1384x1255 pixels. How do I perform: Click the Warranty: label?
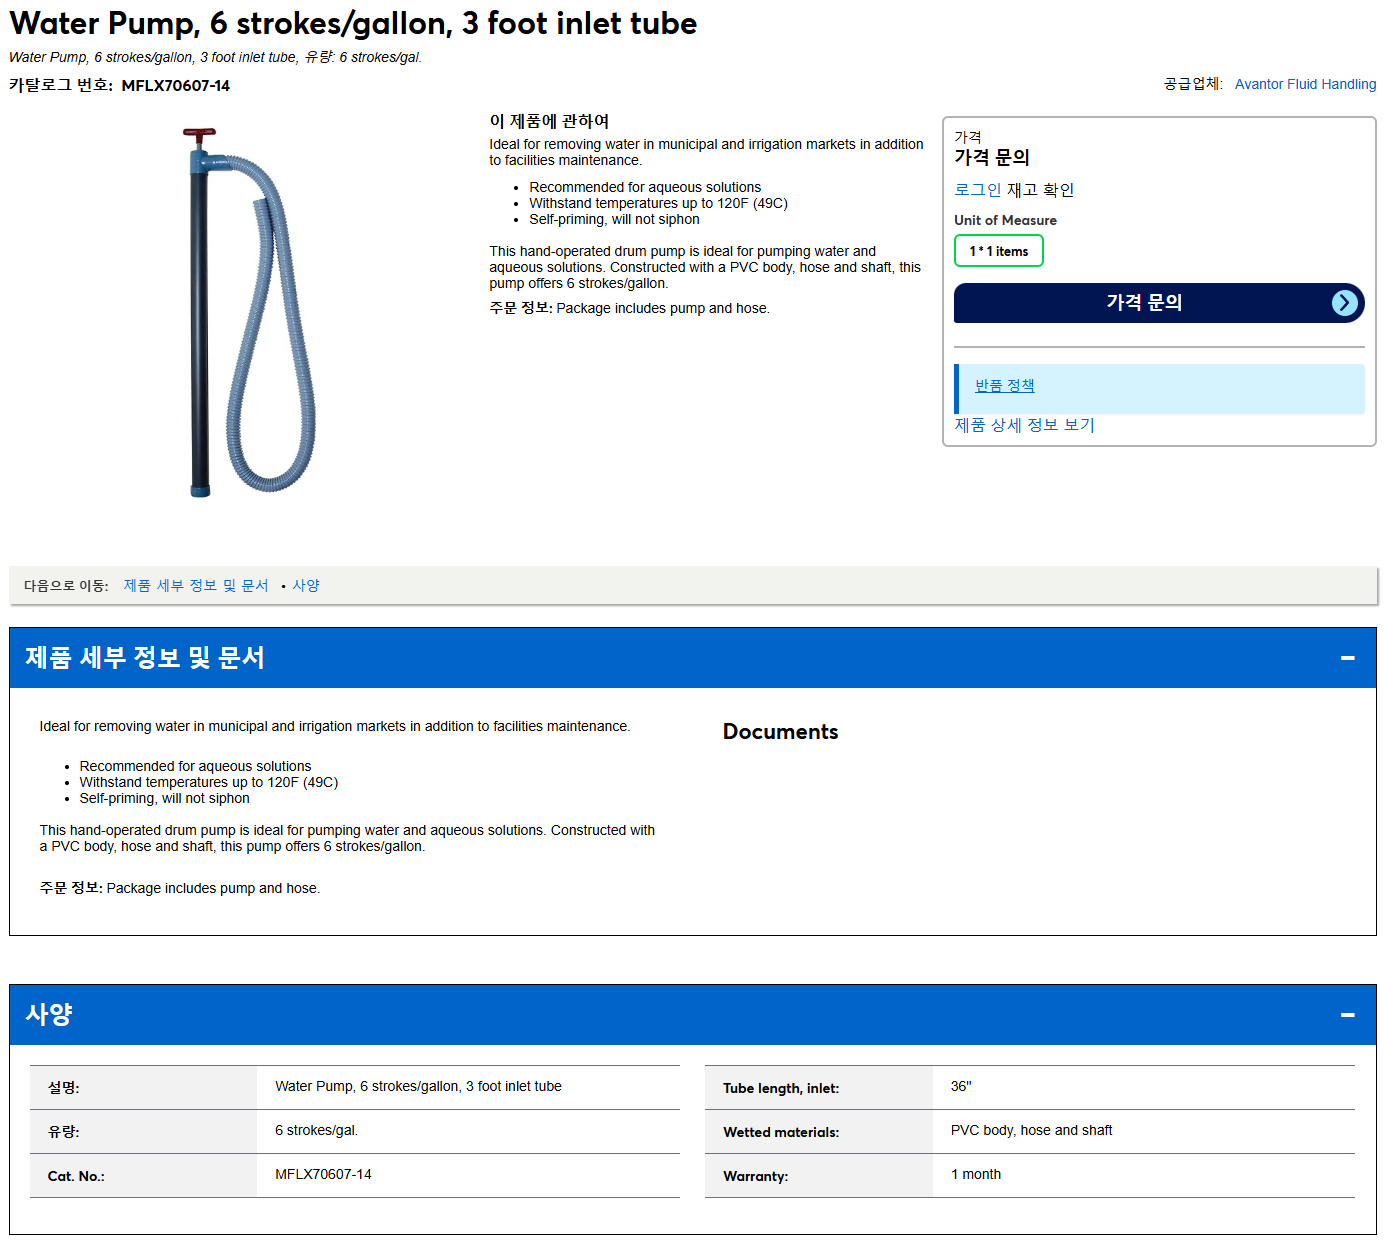point(755,1177)
